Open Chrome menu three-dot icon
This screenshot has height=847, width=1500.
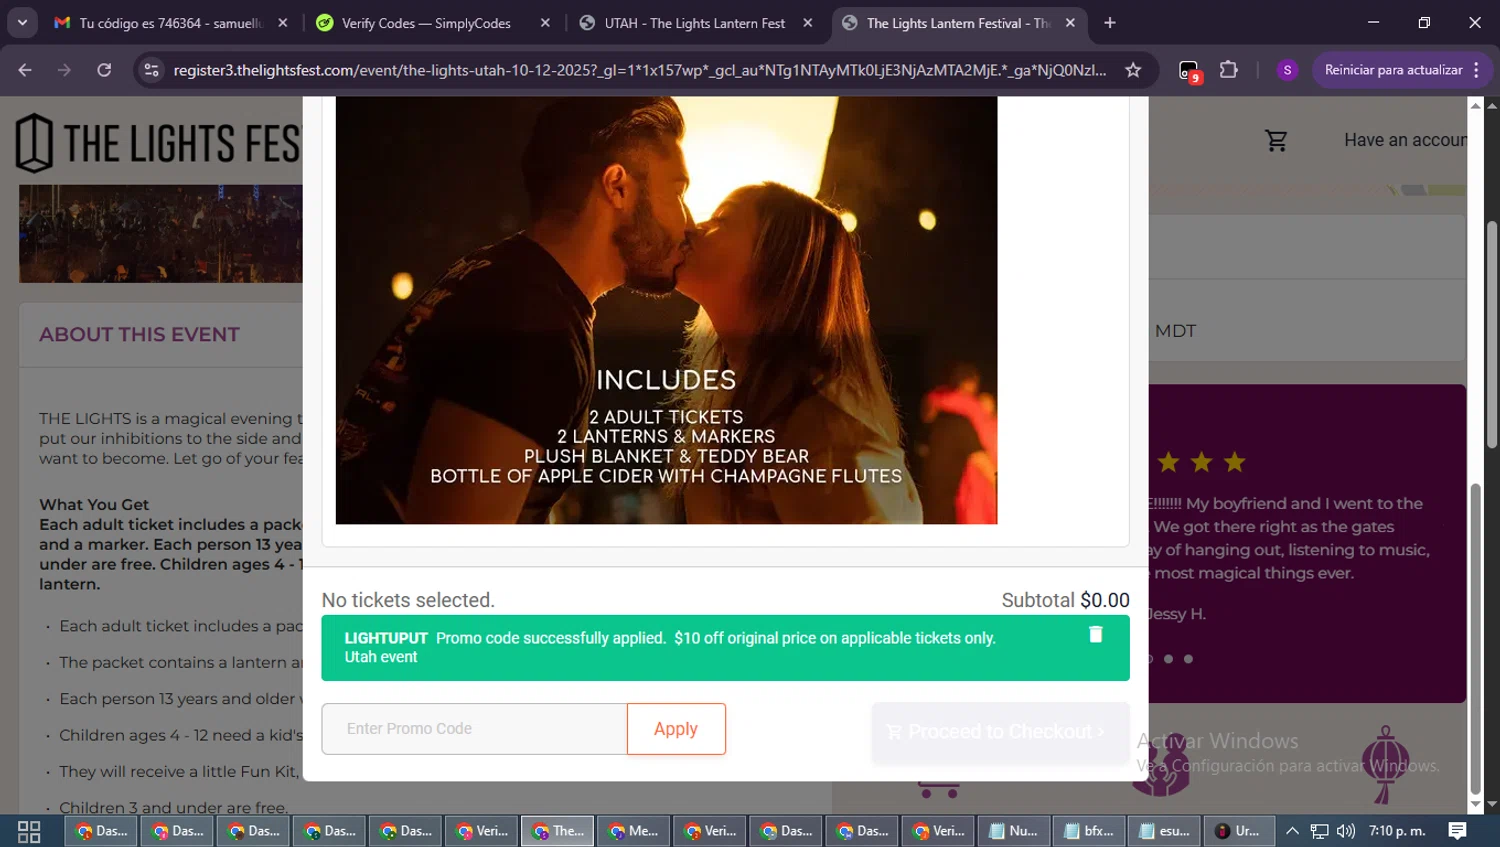1477,70
